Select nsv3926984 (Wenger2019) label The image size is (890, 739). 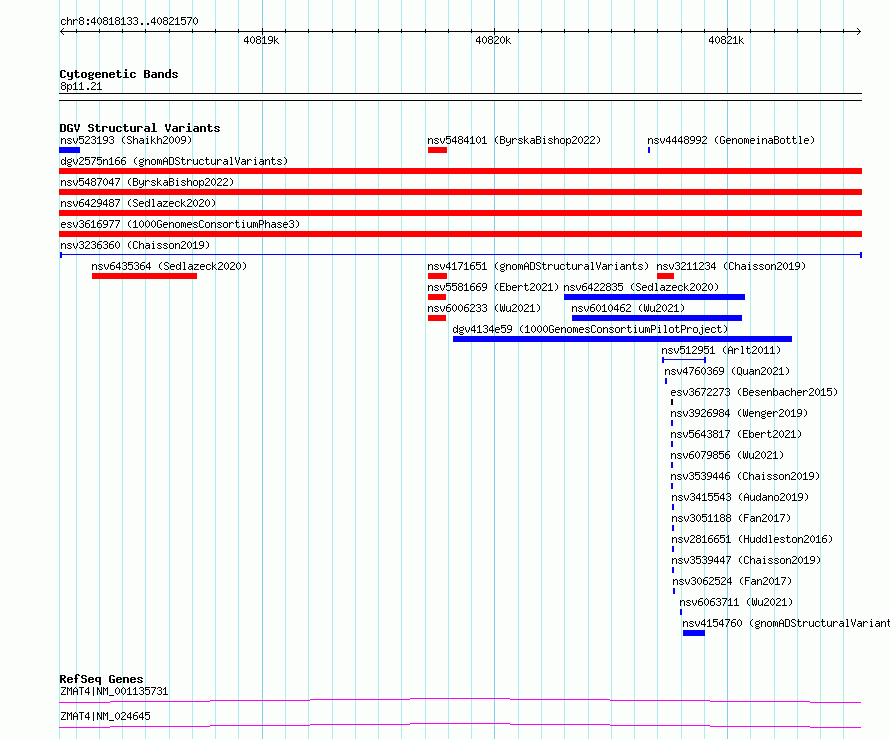(739, 413)
